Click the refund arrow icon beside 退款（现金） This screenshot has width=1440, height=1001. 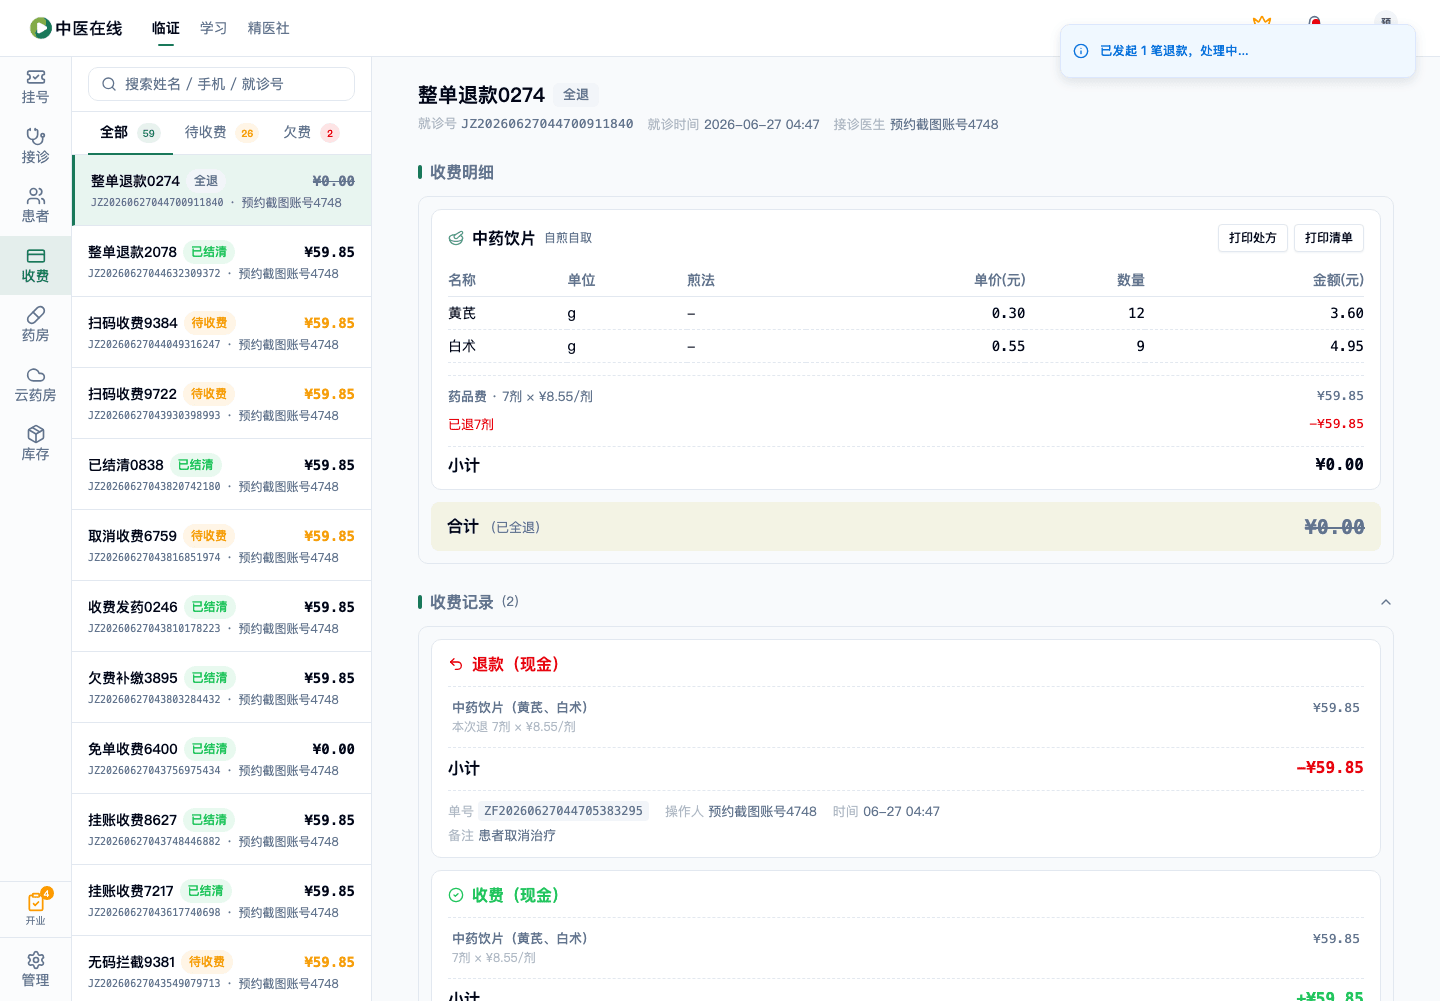click(x=456, y=664)
